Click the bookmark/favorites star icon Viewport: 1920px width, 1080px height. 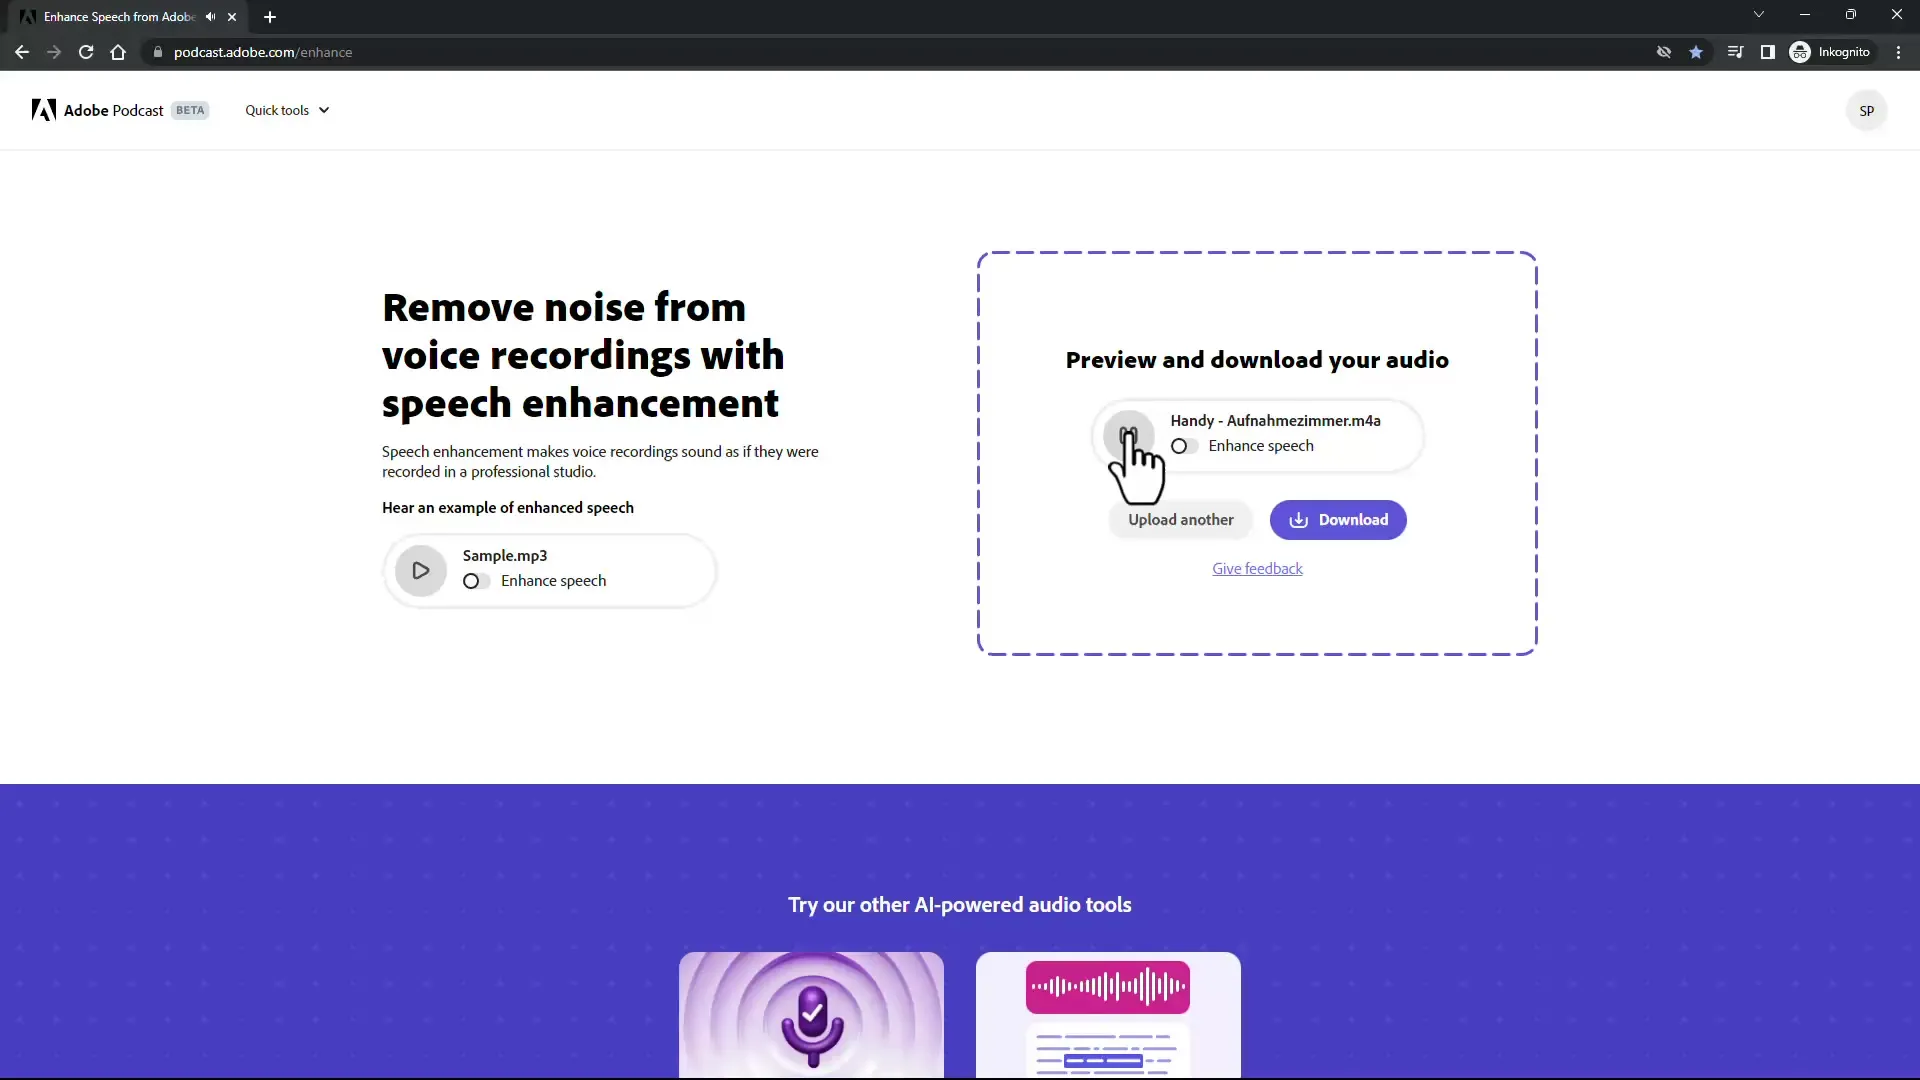point(1696,51)
